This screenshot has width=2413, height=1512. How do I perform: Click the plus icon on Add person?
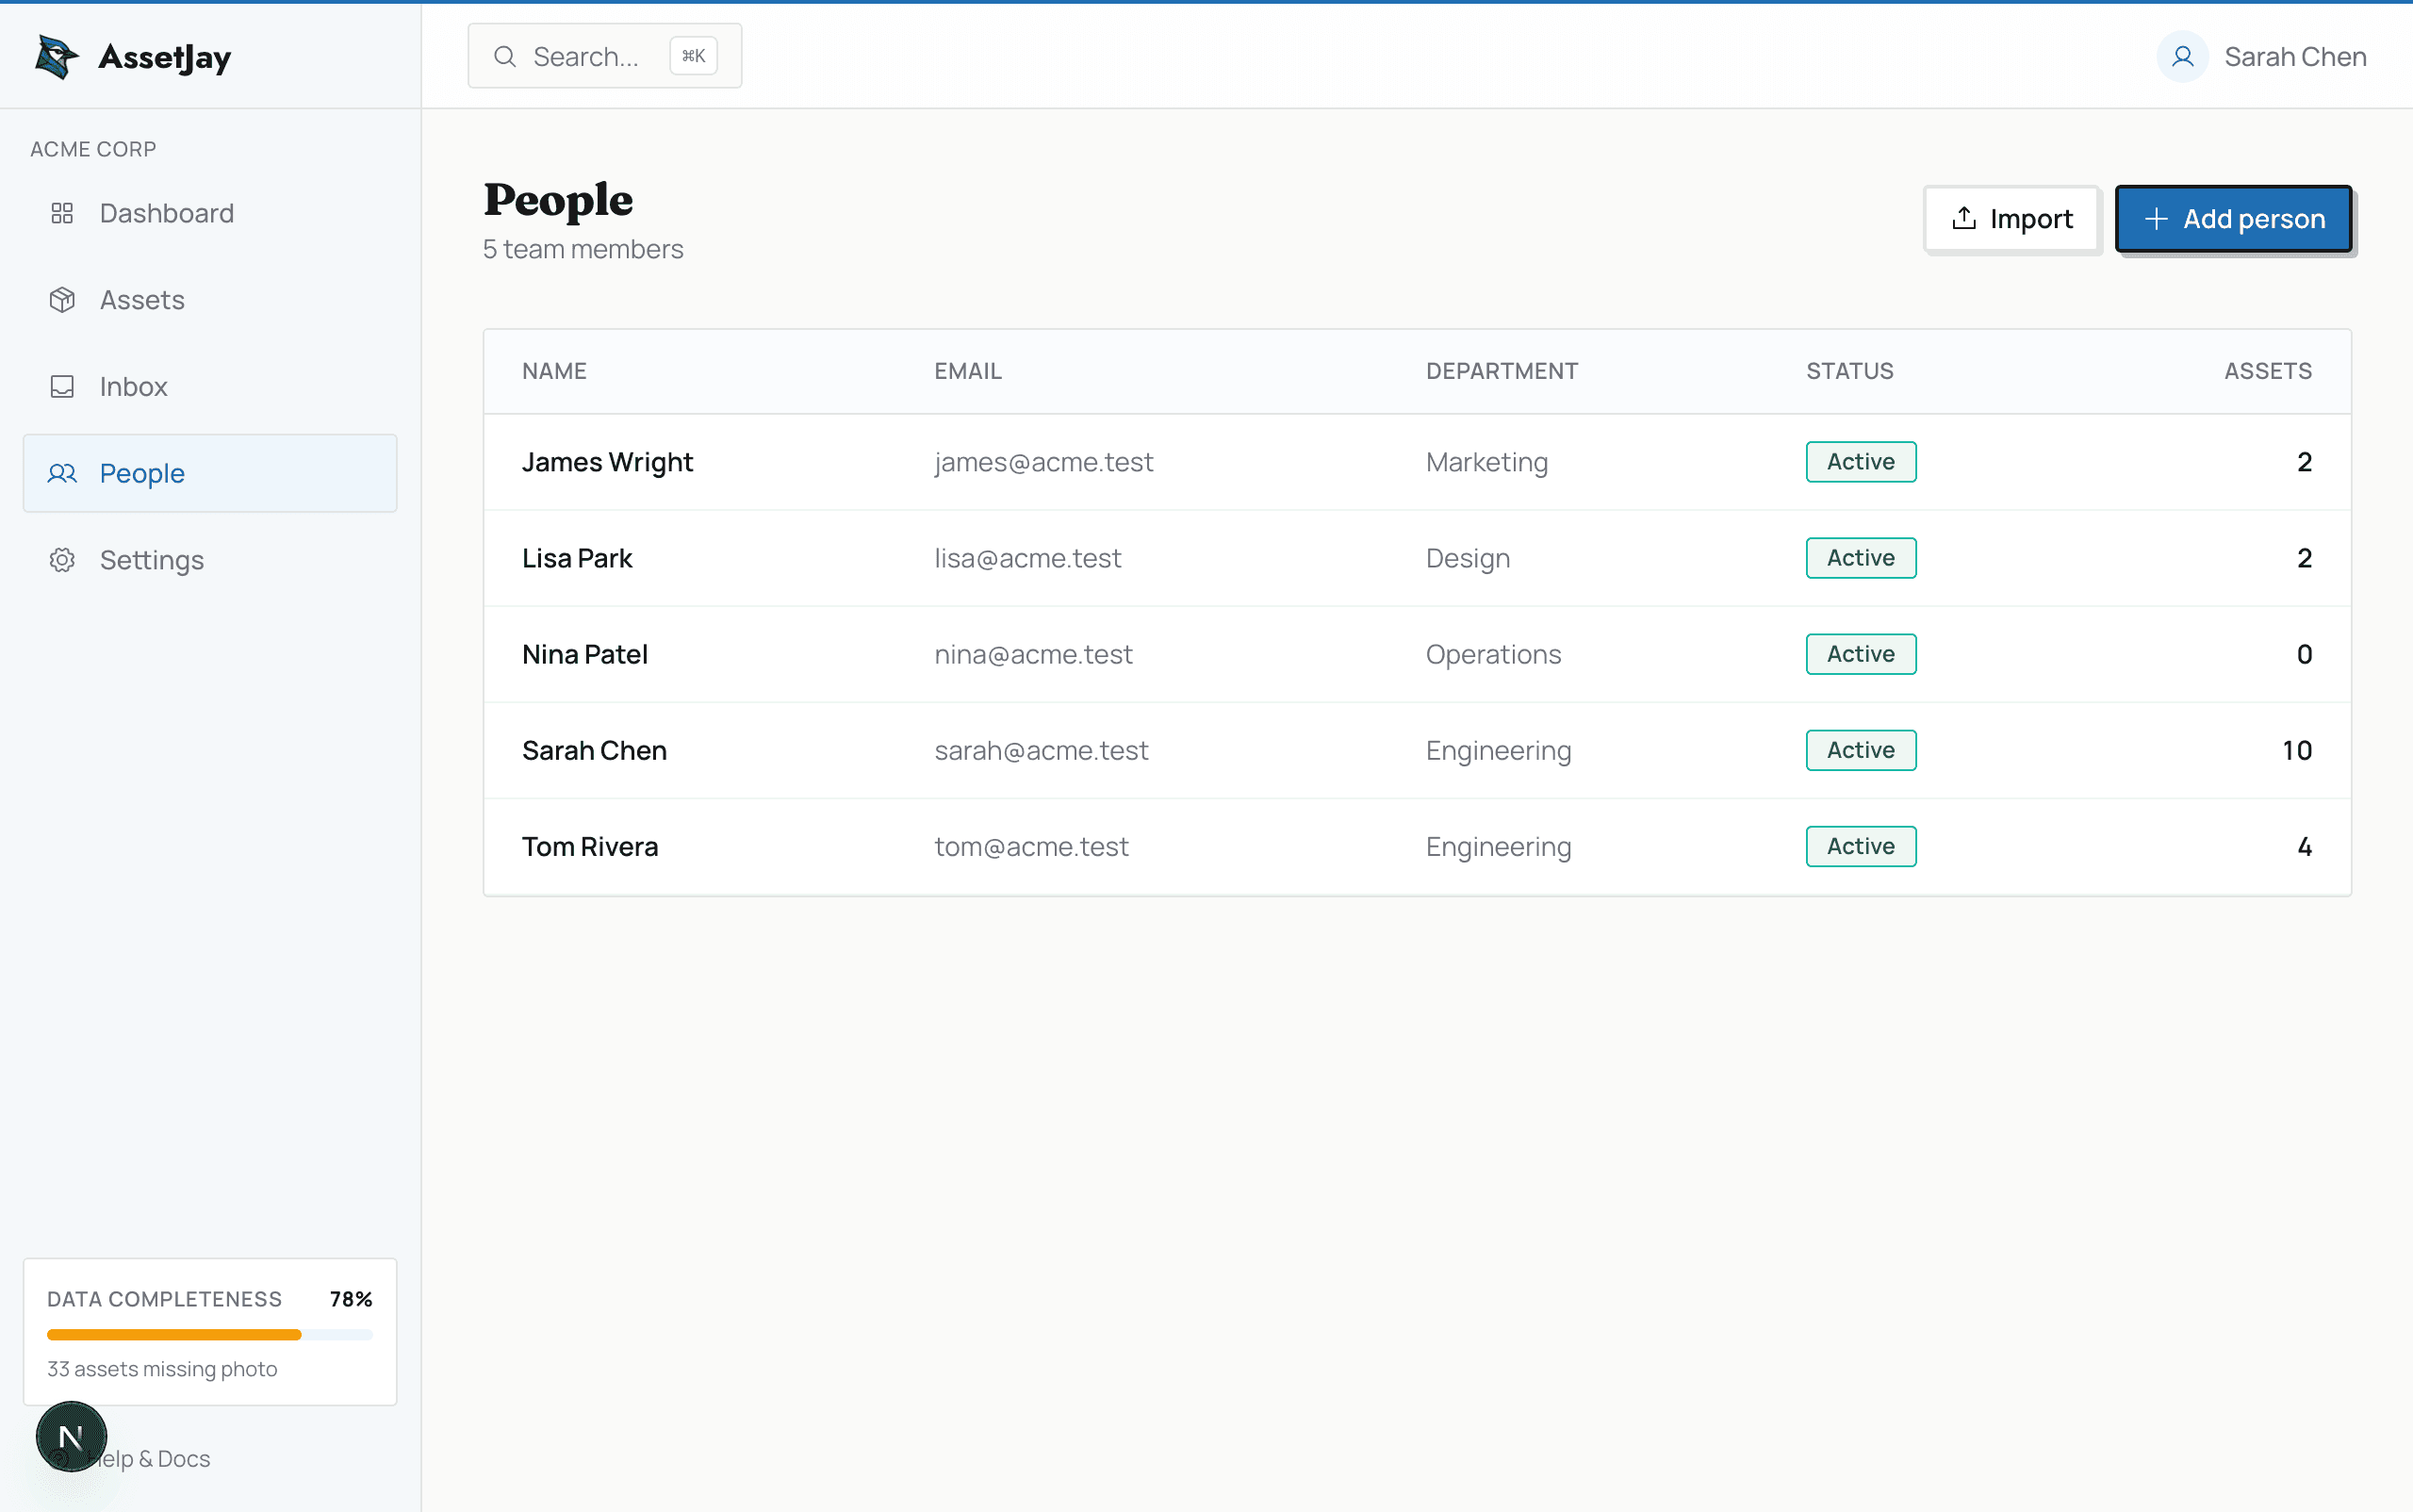[2156, 218]
